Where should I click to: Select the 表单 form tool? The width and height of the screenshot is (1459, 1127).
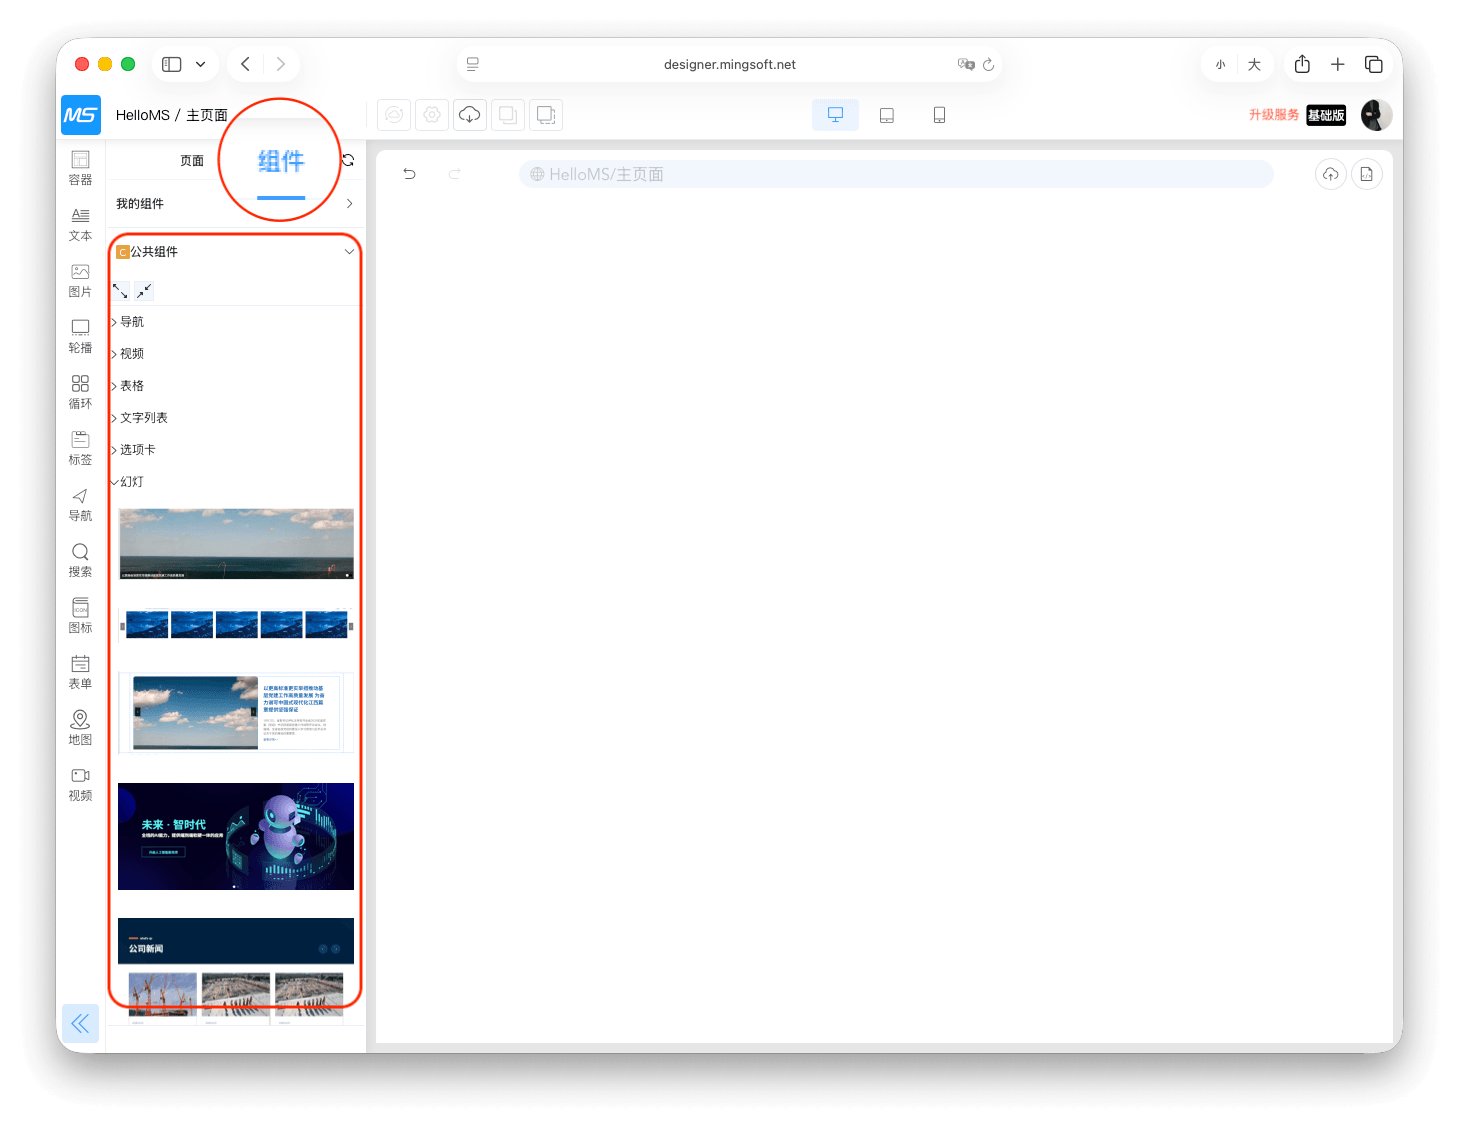[80, 672]
